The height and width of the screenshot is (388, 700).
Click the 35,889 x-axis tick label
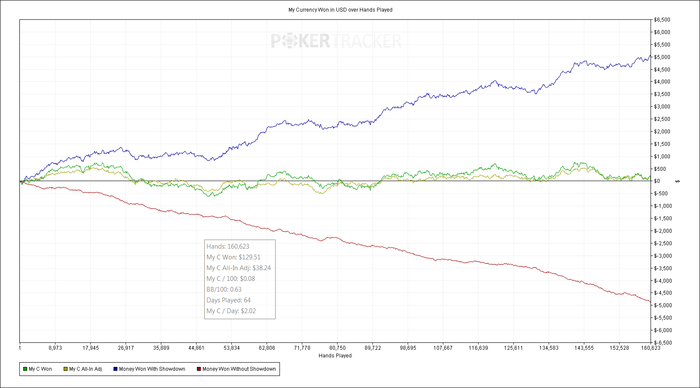click(x=161, y=348)
